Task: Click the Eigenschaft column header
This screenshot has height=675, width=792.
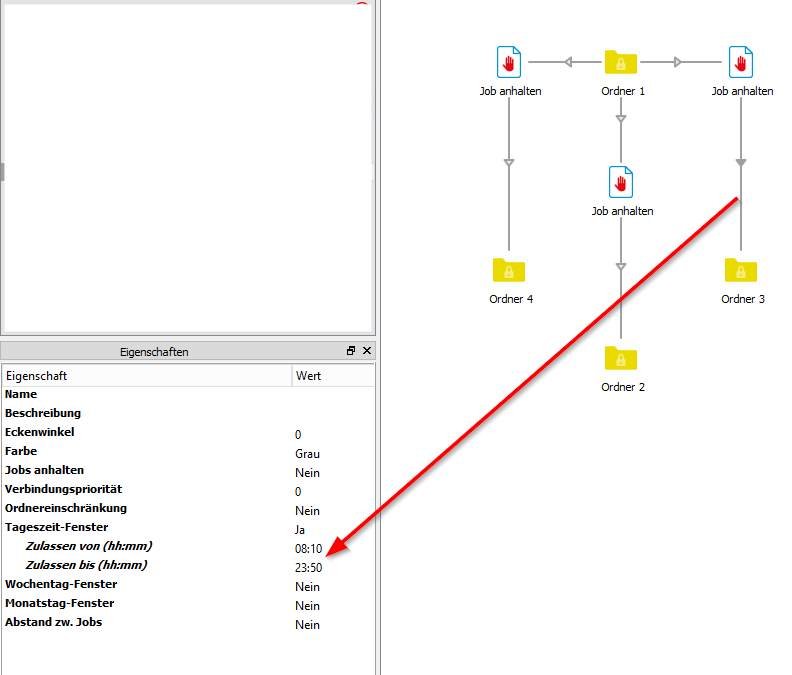Action: coord(147,375)
